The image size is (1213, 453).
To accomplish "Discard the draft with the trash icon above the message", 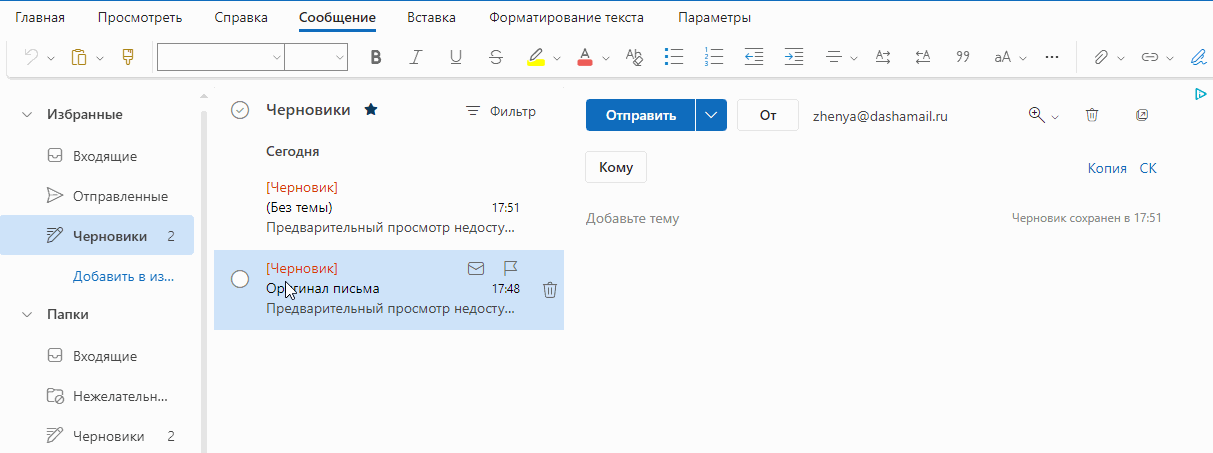I will coord(1092,115).
